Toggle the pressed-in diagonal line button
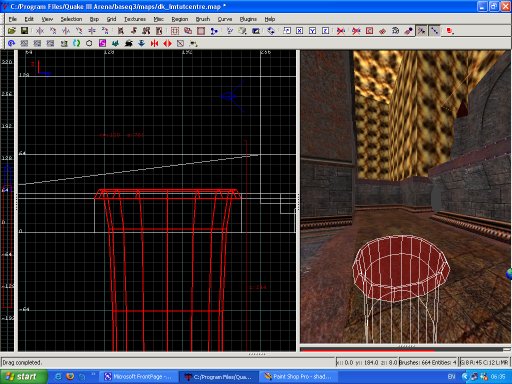Viewport: 512px width, 384px height. (x=434, y=31)
